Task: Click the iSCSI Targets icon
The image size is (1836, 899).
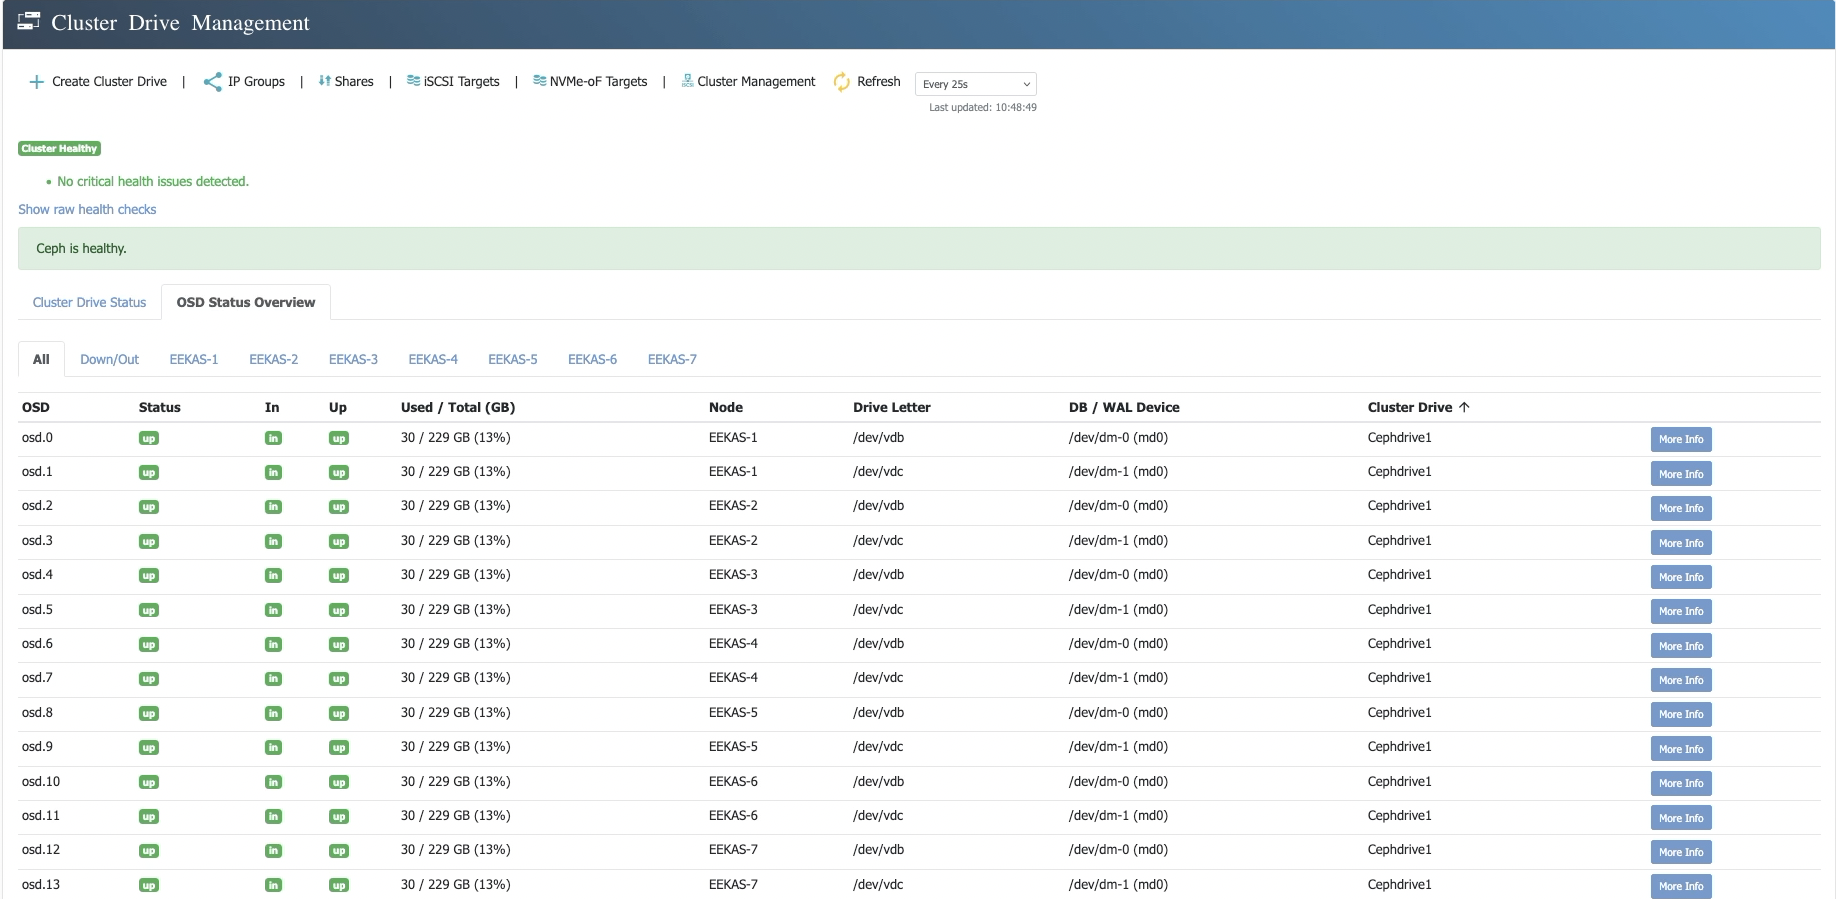Action: [x=413, y=81]
